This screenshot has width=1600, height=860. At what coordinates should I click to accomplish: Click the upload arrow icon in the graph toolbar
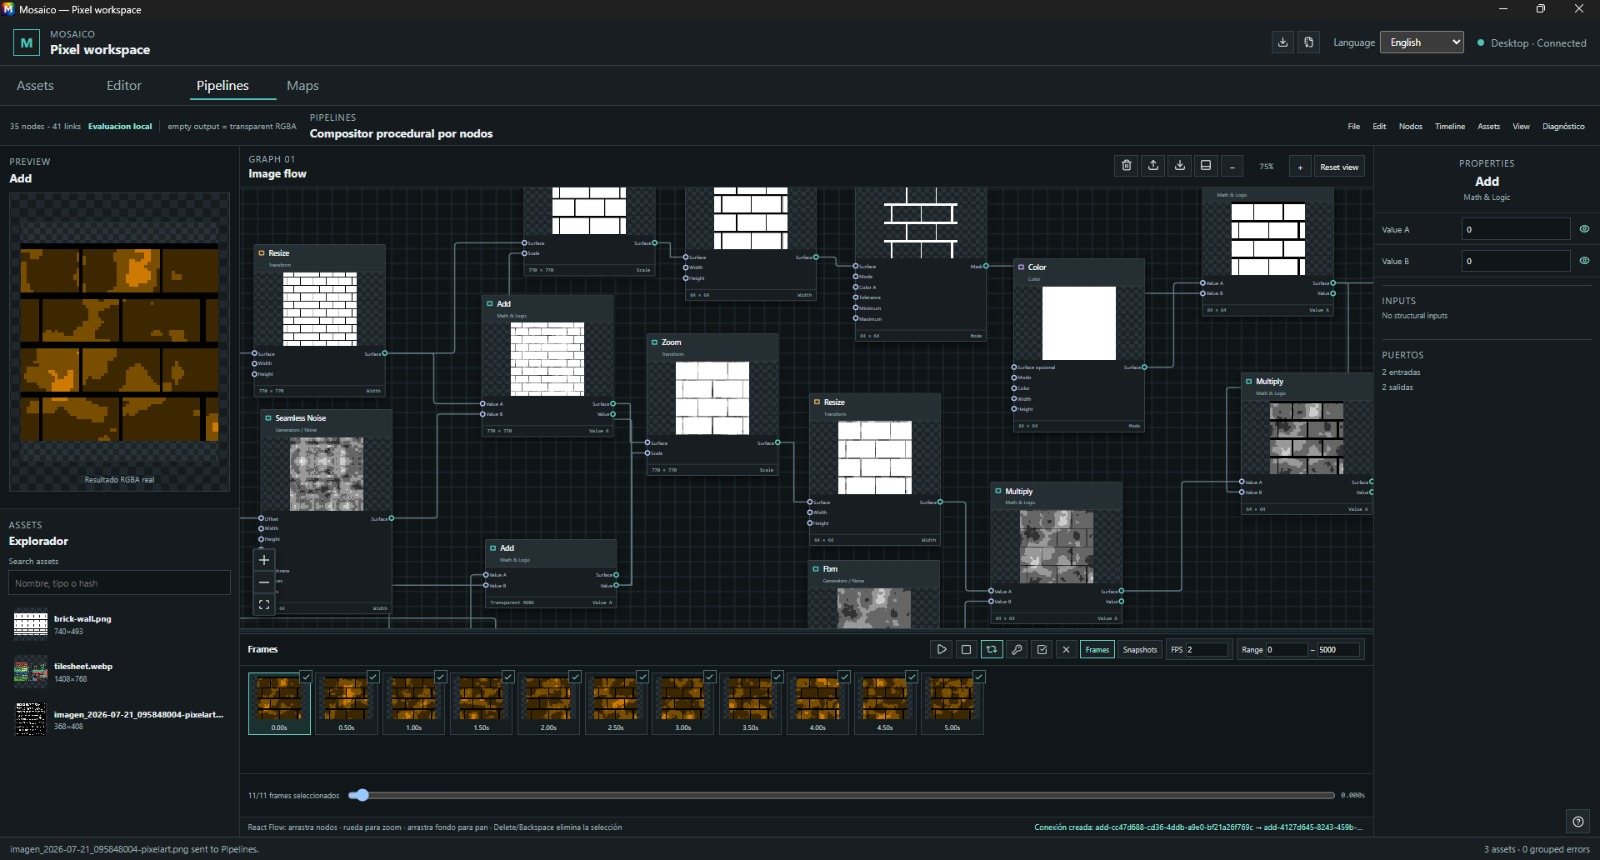pyautogui.click(x=1153, y=166)
